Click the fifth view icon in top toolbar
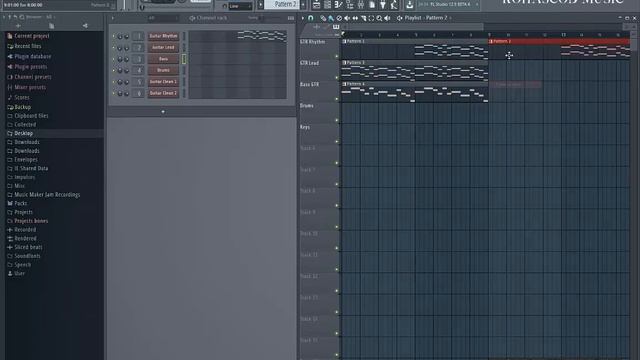This screenshot has height=360, width=640. (x=361, y=5)
